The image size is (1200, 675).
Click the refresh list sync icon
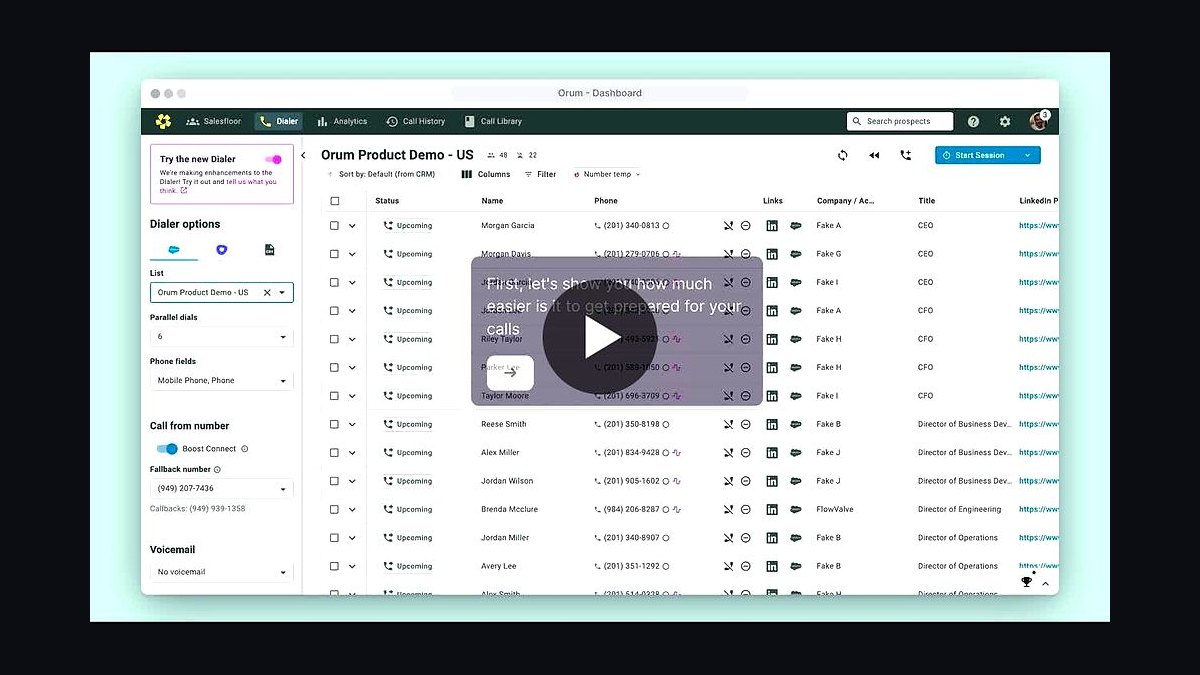tap(843, 155)
